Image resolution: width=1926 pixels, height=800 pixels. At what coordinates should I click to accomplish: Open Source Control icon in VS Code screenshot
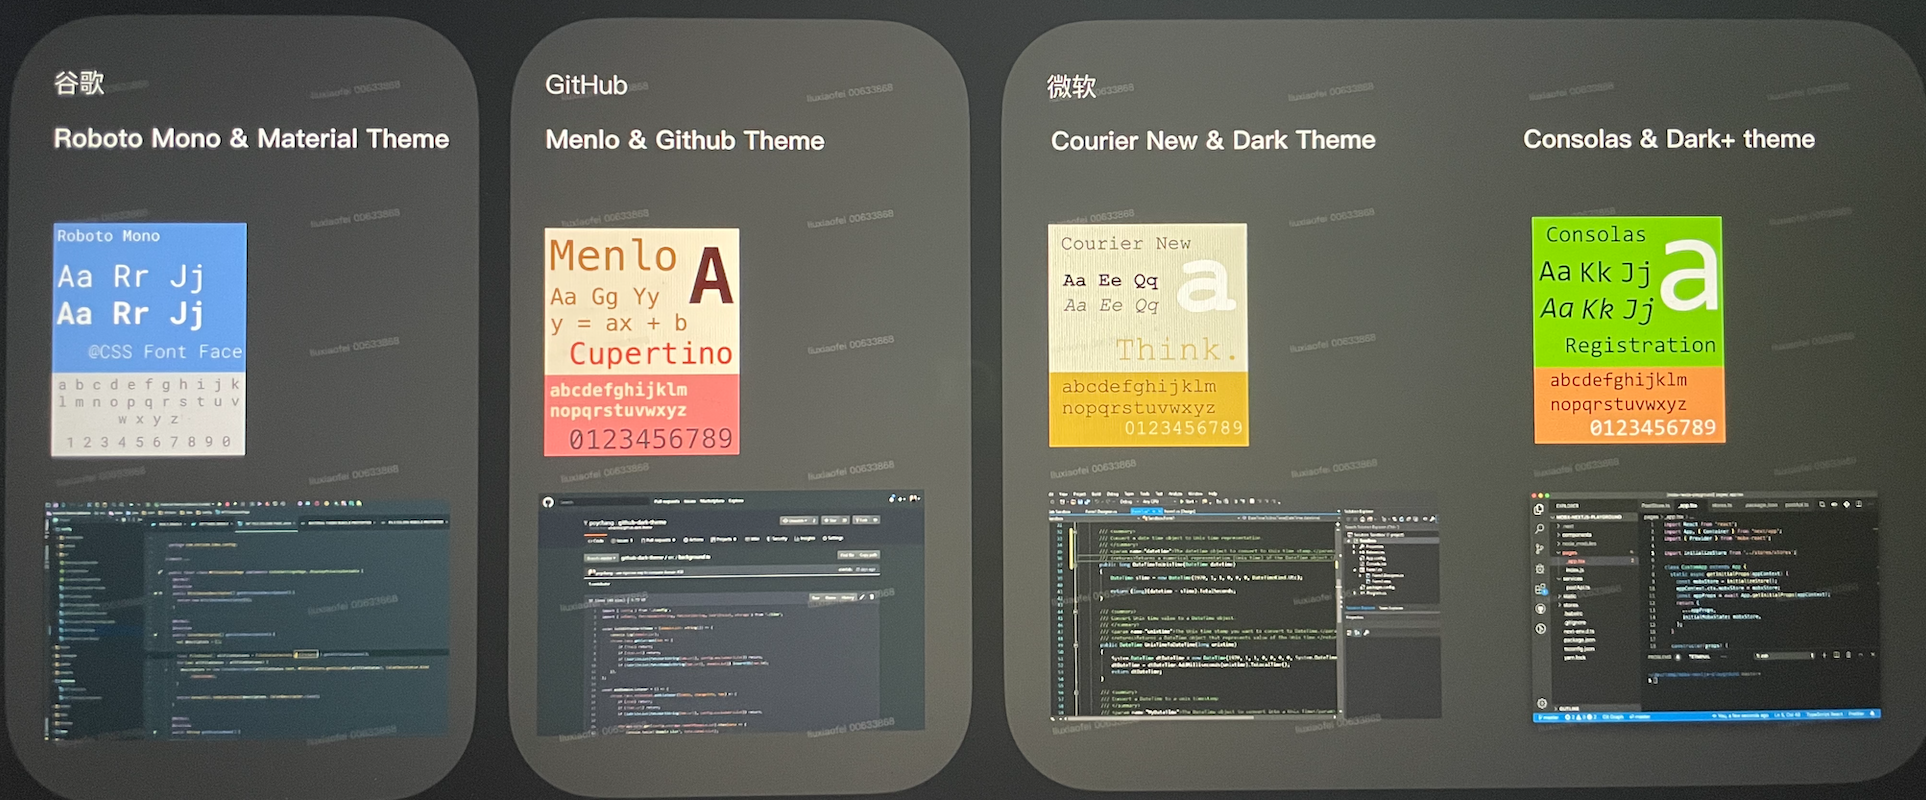pos(1539,549)
